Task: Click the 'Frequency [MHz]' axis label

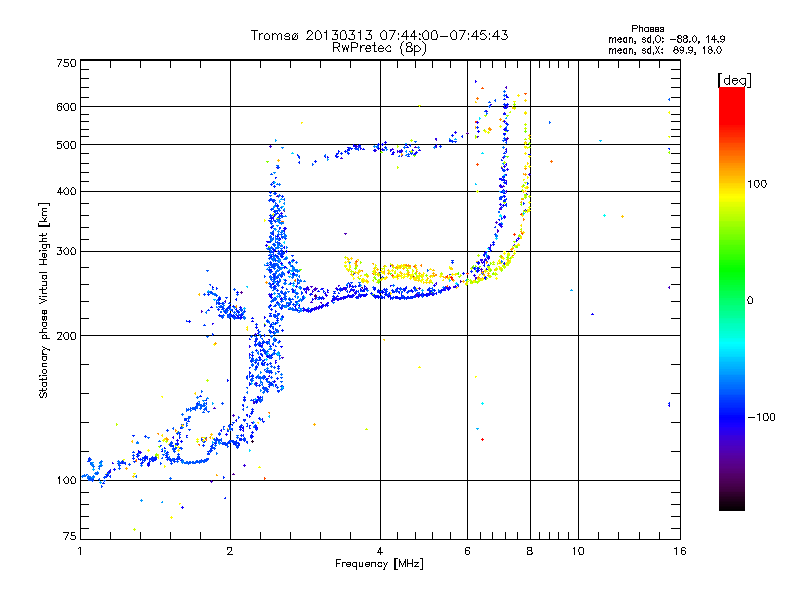Action: (379, 564)
